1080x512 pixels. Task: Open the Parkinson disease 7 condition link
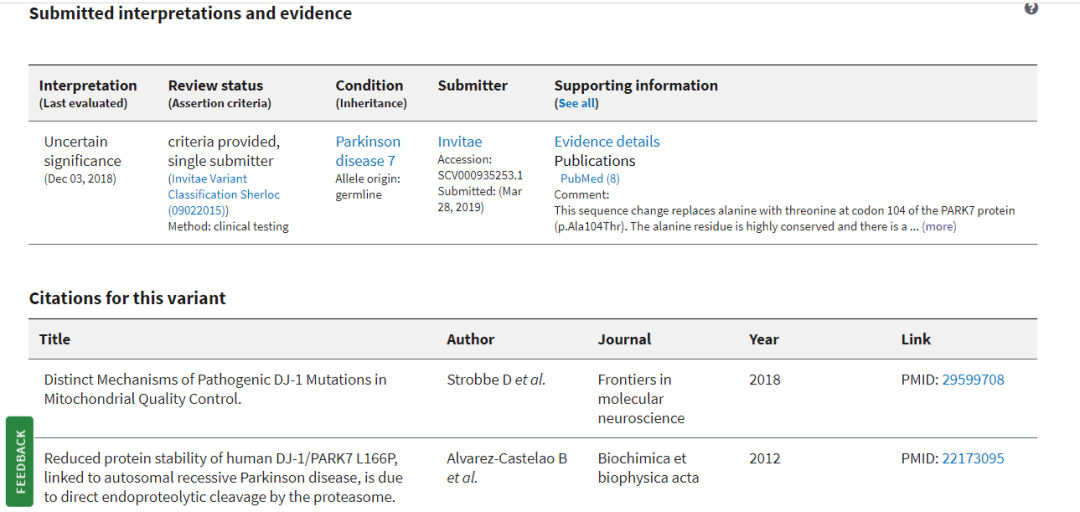[368, 151]
